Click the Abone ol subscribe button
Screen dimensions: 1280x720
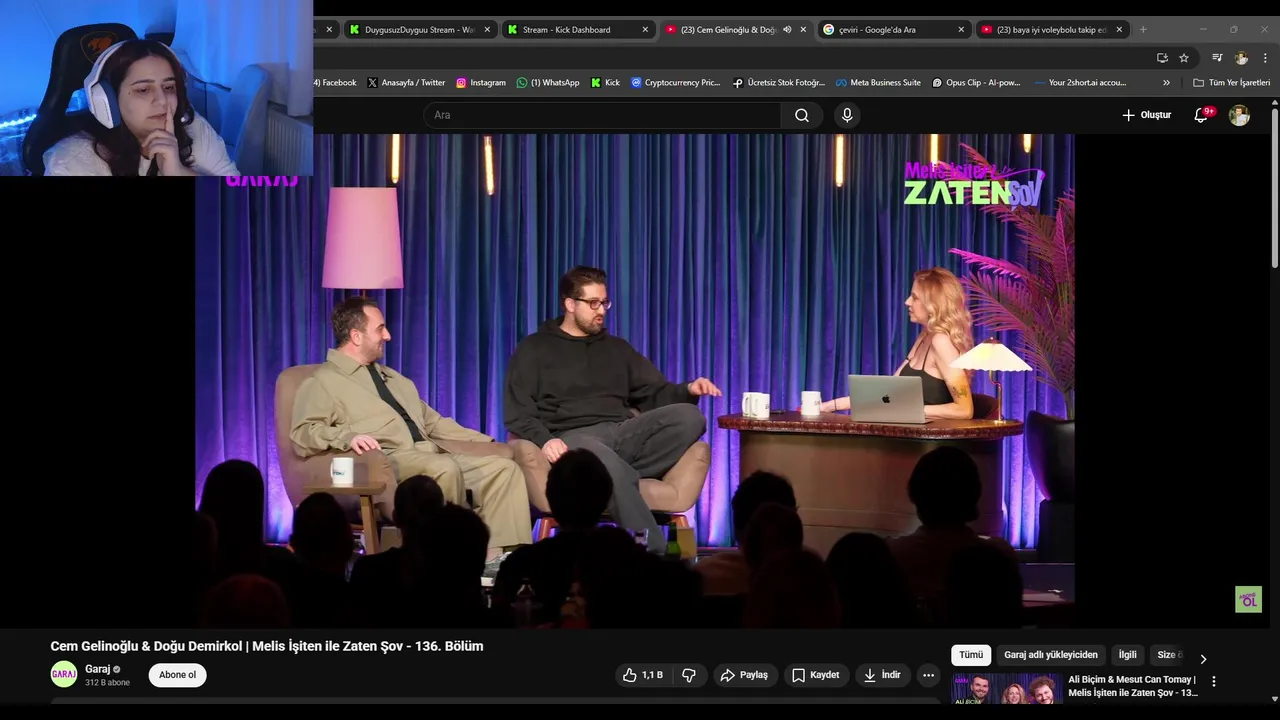177,675
